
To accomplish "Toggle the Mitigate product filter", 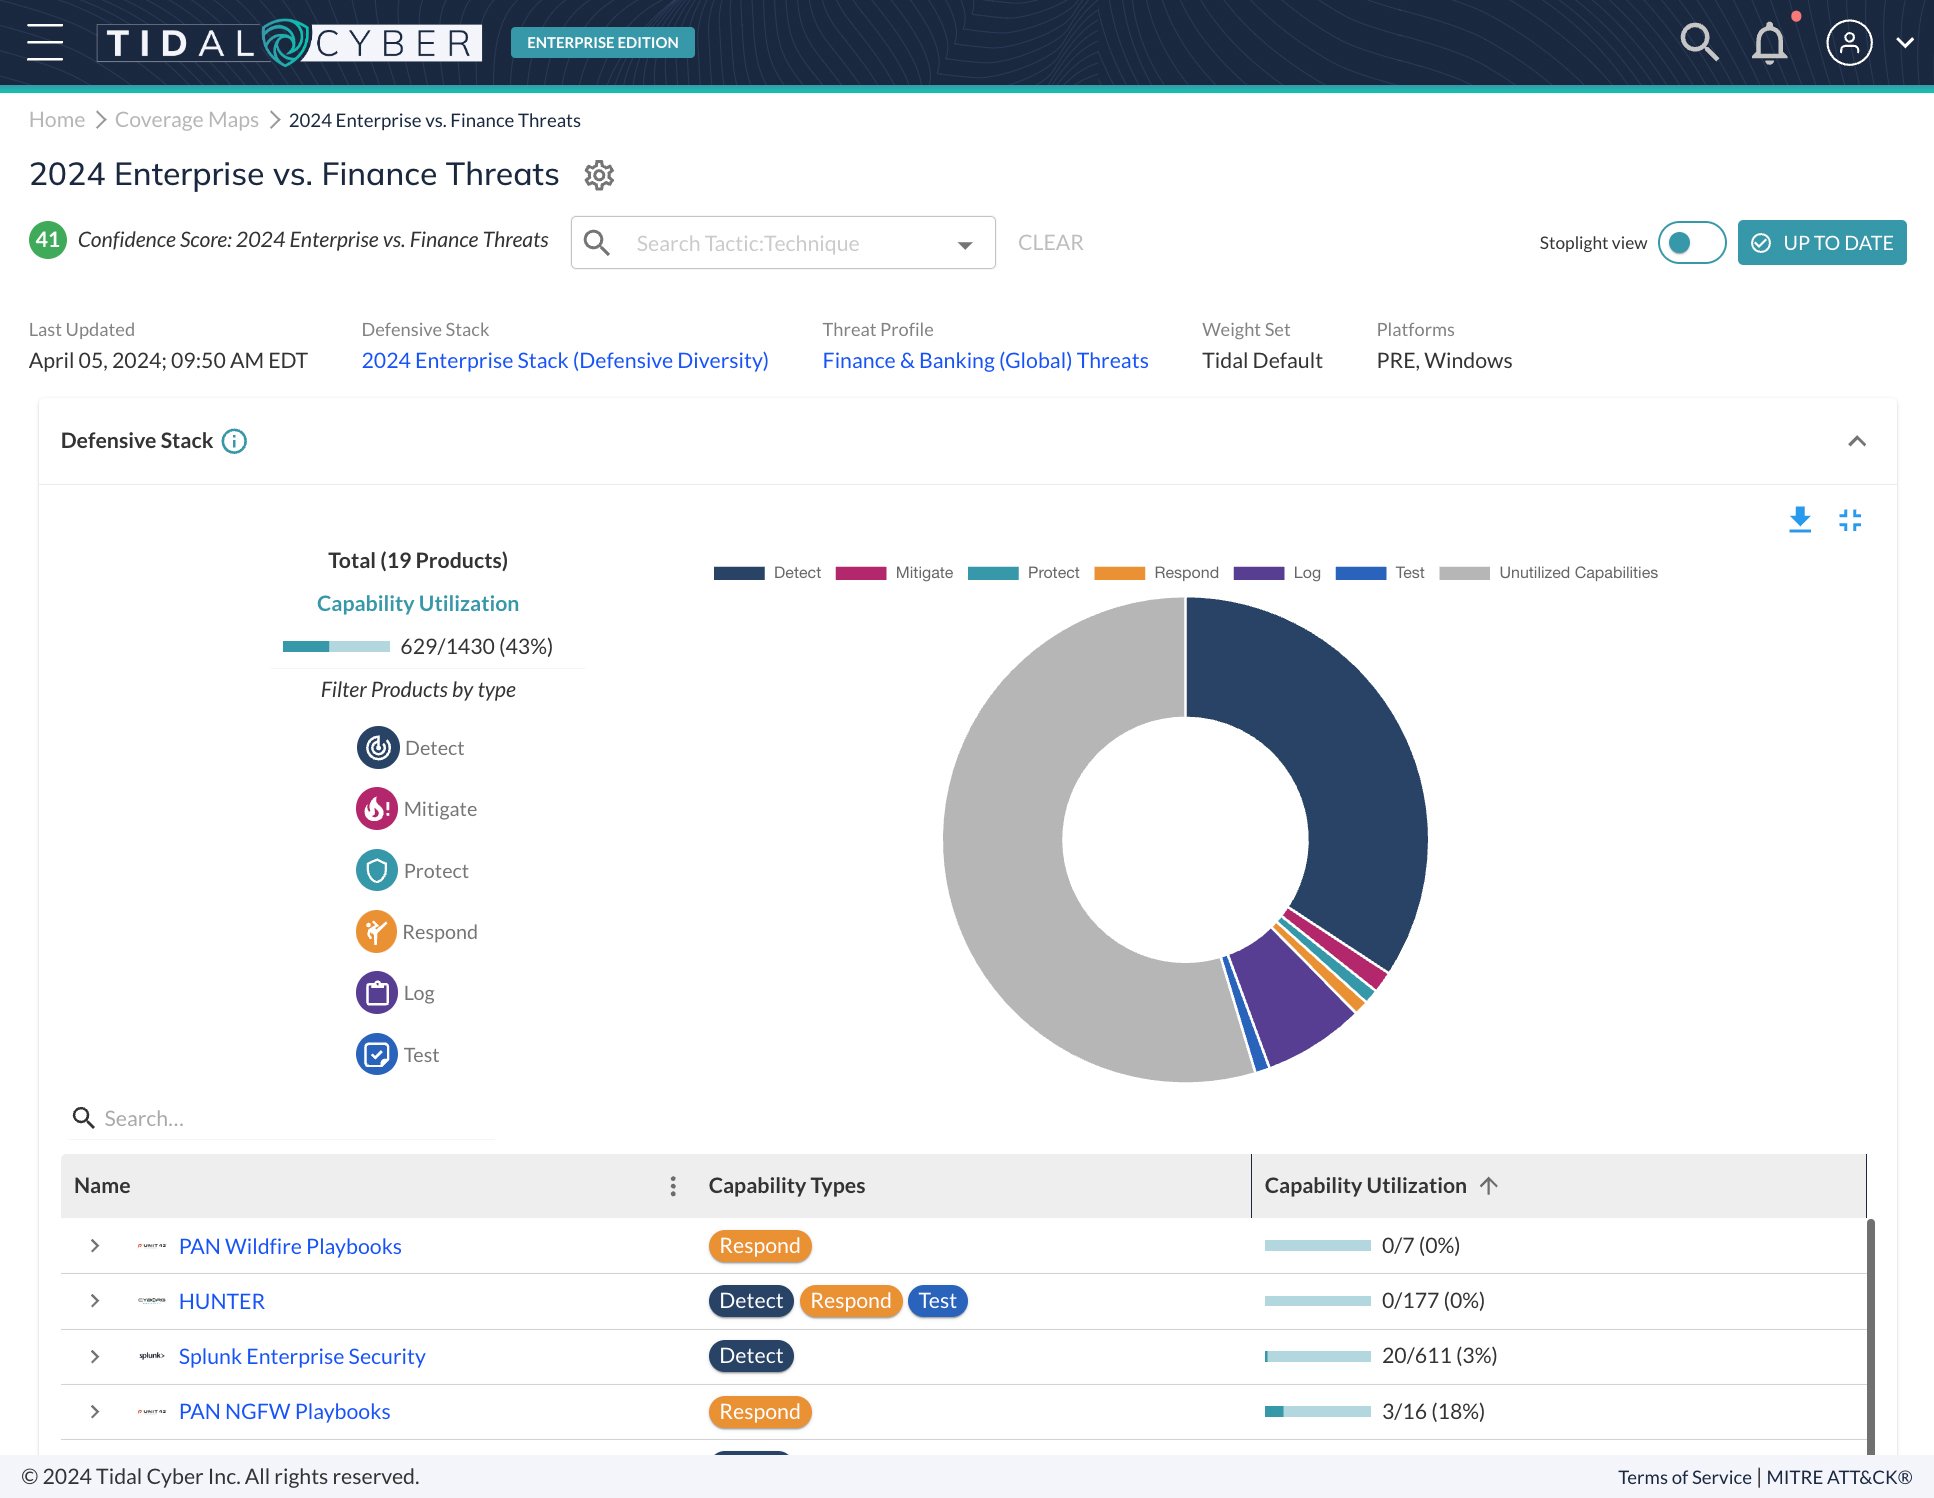I will 376,808.
